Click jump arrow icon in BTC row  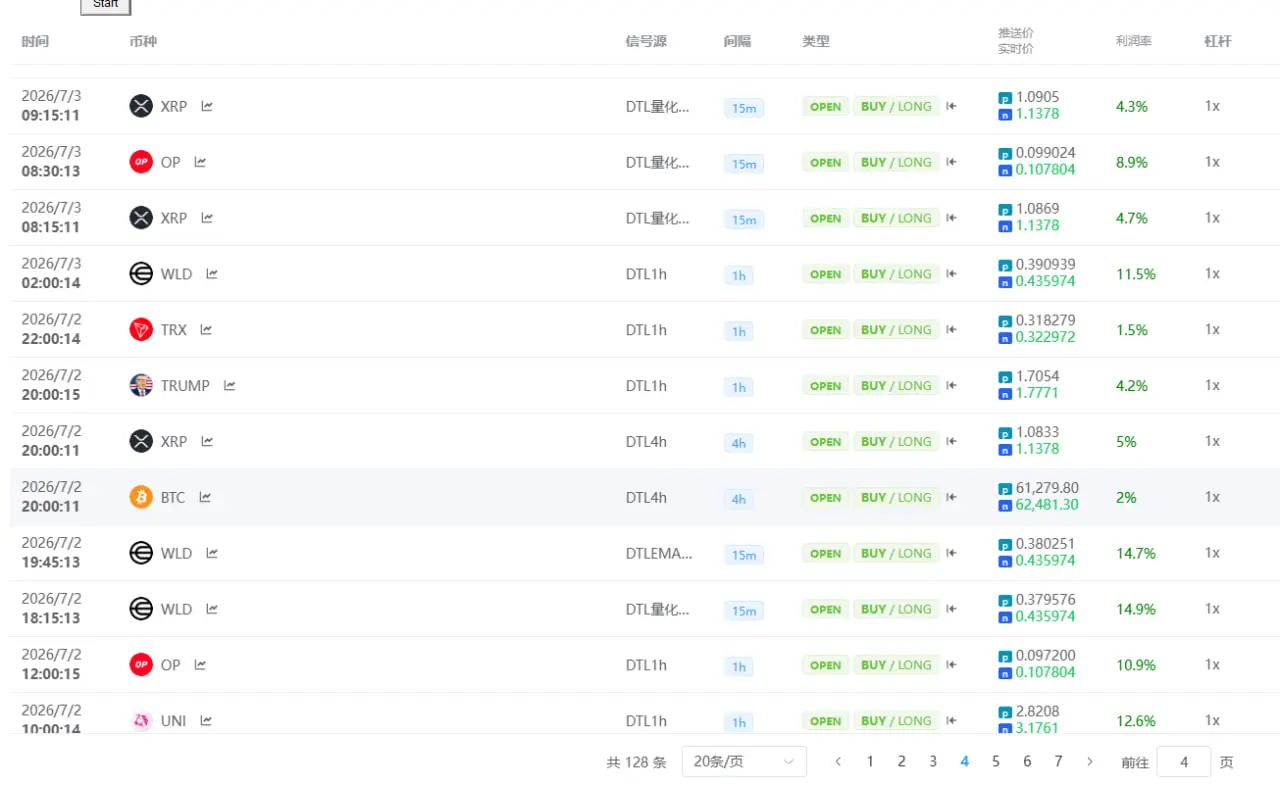coord(951,497)
